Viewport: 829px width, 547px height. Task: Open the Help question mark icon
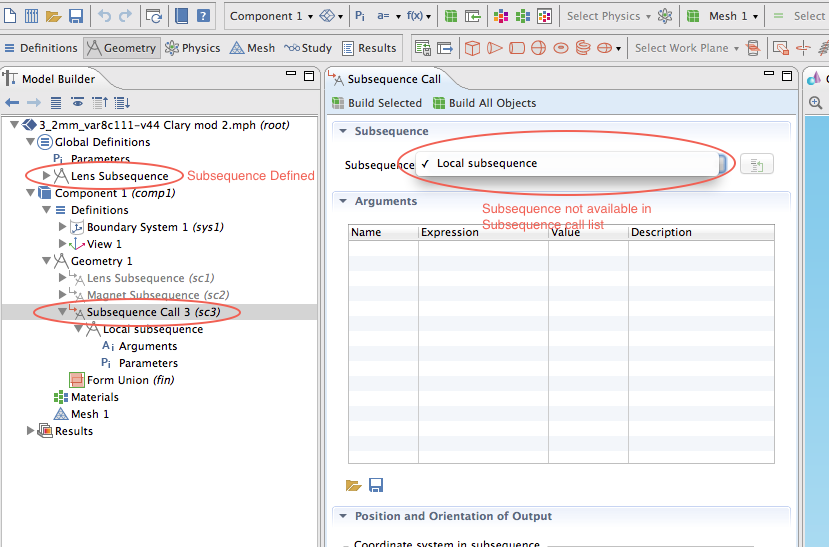pos(203,16)
